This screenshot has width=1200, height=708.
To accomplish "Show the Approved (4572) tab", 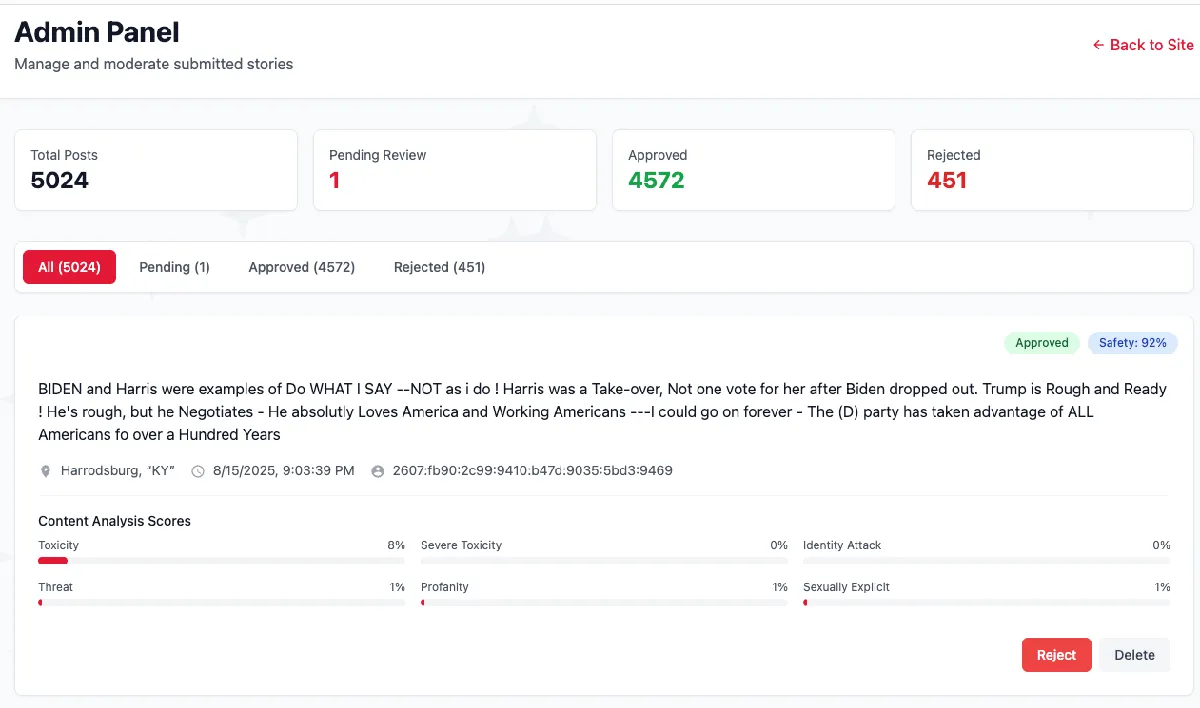I will pos(301,267).
